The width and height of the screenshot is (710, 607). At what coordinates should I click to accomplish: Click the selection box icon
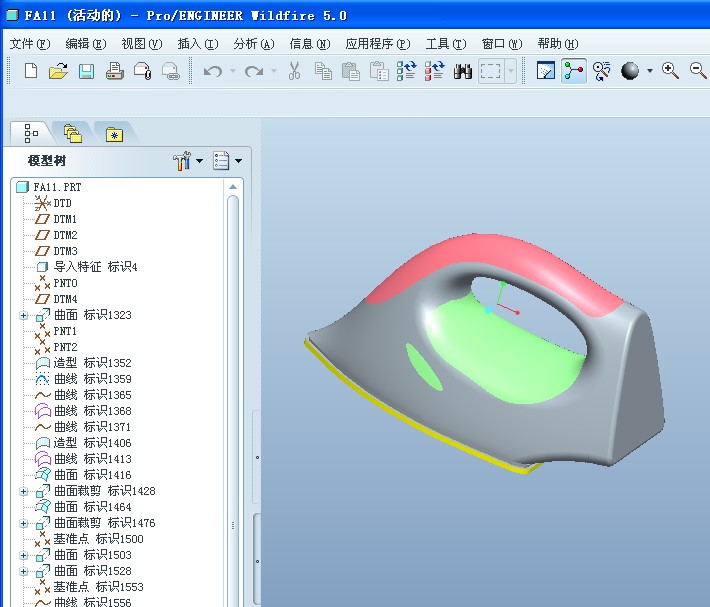(x=491, y=71)
